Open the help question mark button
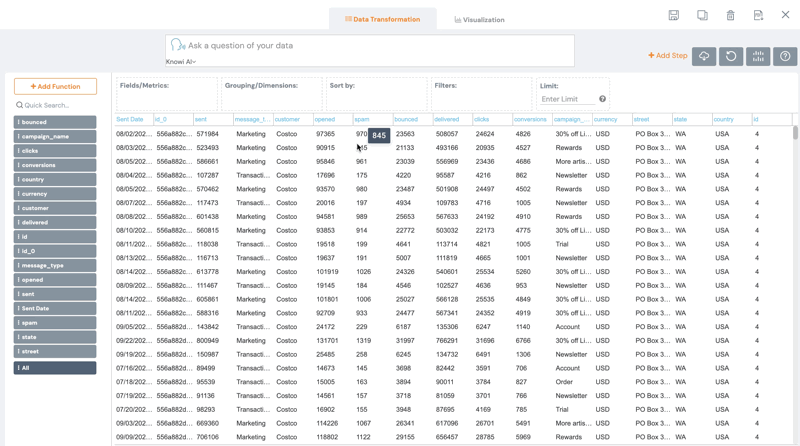 pyautogui.click(x=785, y=56)
